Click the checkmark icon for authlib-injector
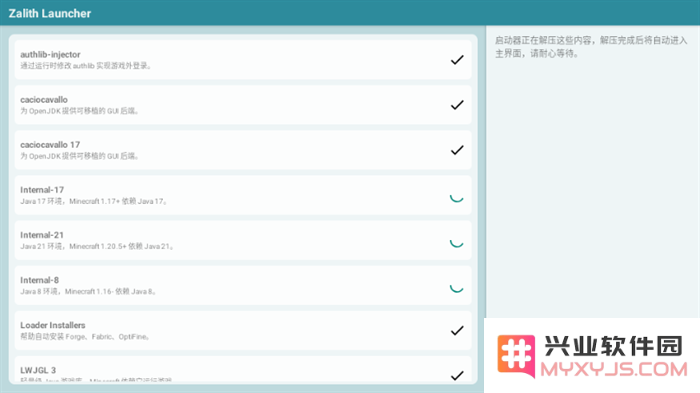 [457, 60]
